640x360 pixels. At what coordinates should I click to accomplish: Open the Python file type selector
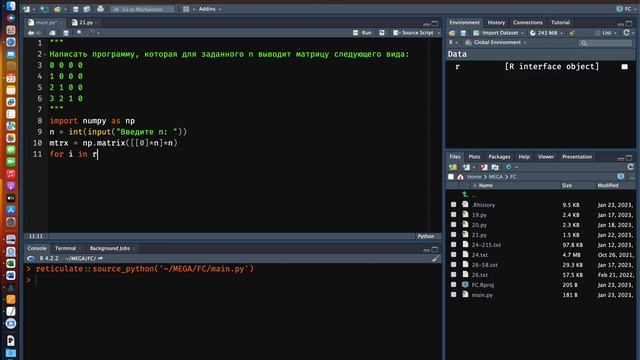427,236
